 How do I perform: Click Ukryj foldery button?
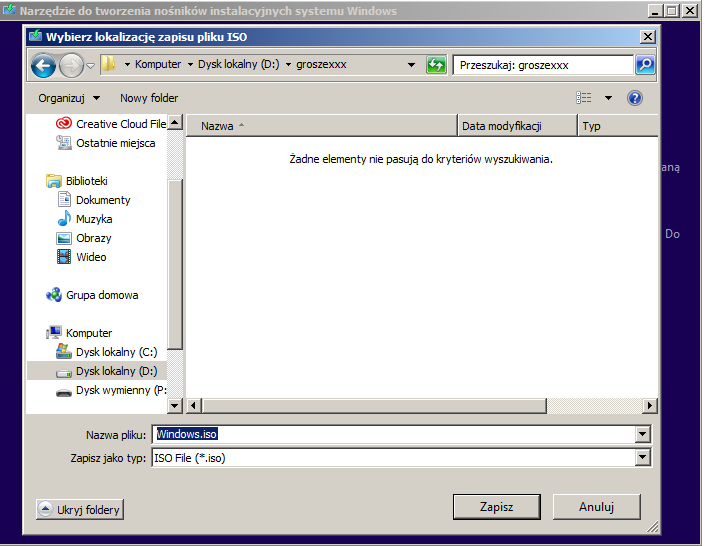click(x=80, y=509)
